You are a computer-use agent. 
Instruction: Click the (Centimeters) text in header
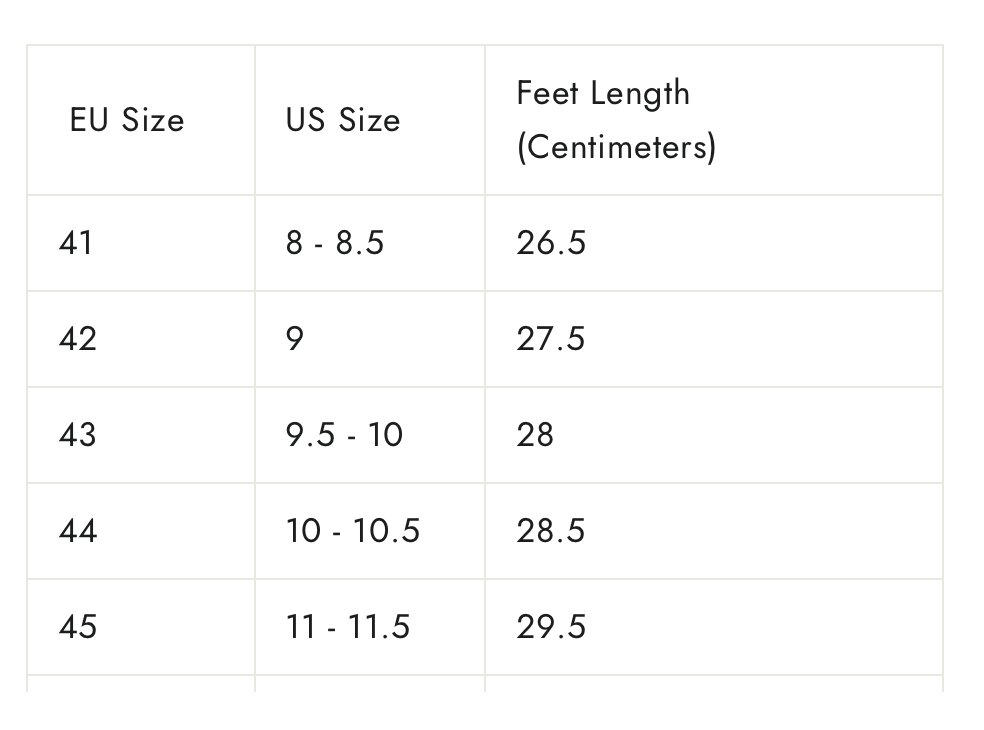pos(616,147)
